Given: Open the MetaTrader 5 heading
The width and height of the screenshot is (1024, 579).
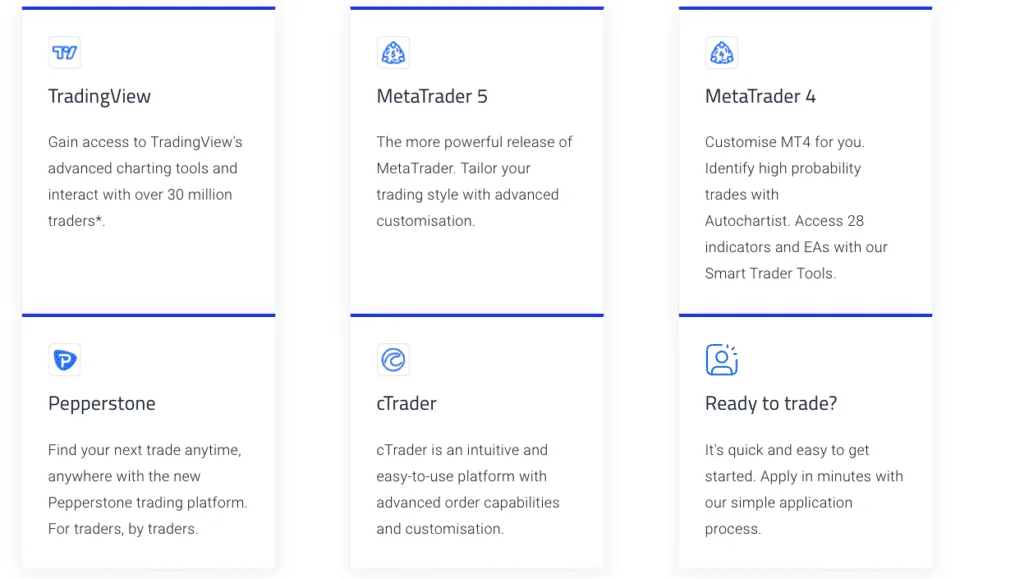Looking at the screenshot, I should click(x=432, y=96).
